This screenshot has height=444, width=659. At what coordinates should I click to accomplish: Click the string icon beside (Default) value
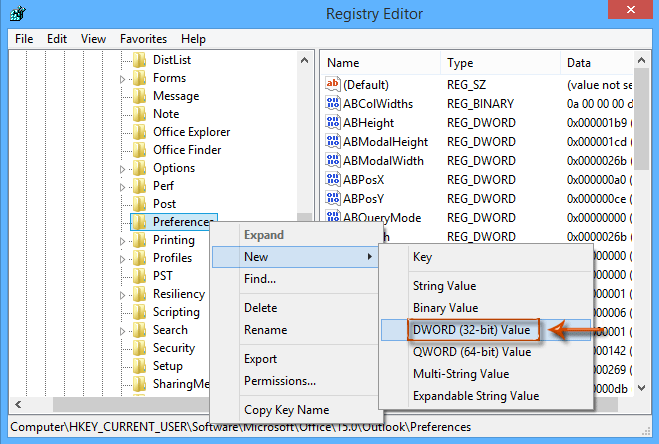pos(333,85)
